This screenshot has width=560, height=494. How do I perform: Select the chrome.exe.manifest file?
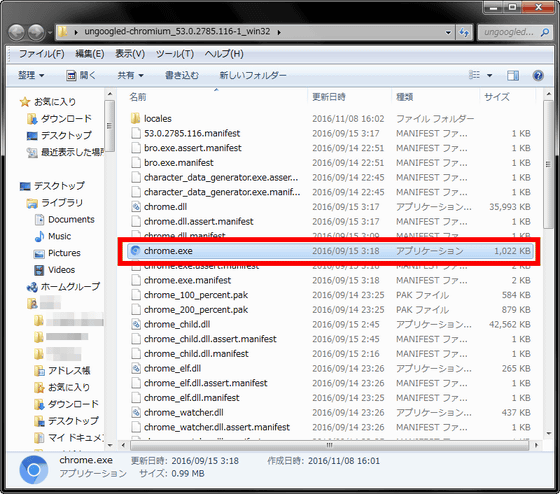(188, 280)
